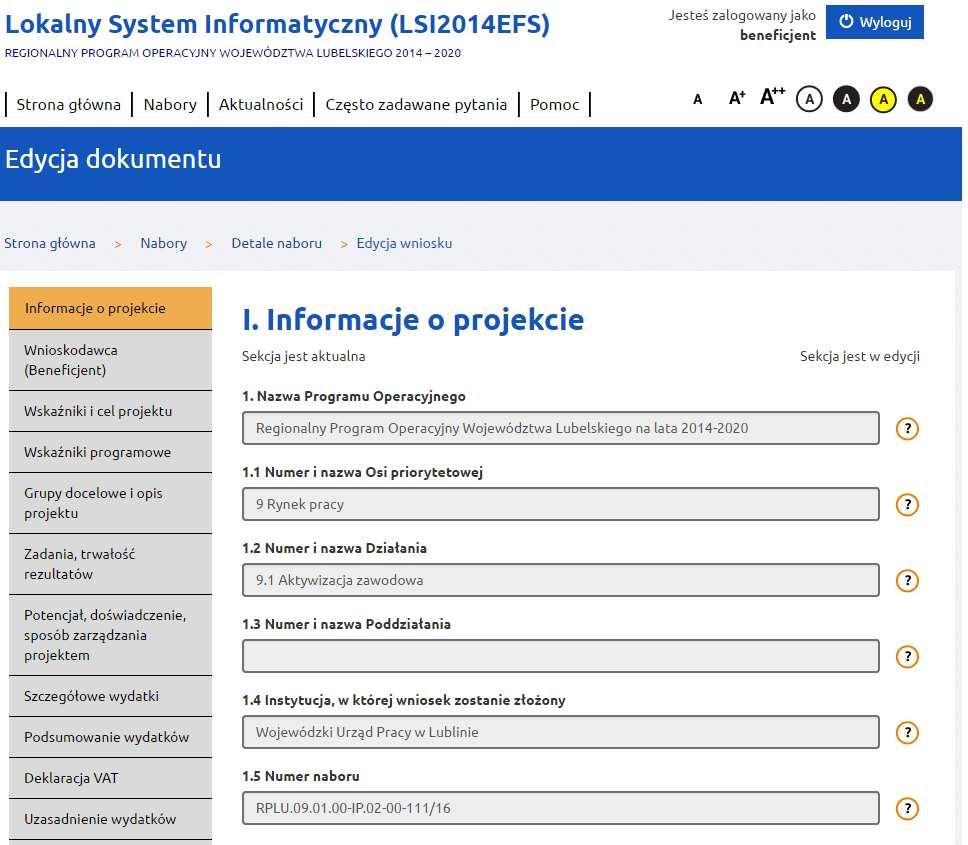Set normal font size A
Screen dimensions: 968x845
[698, 99]
